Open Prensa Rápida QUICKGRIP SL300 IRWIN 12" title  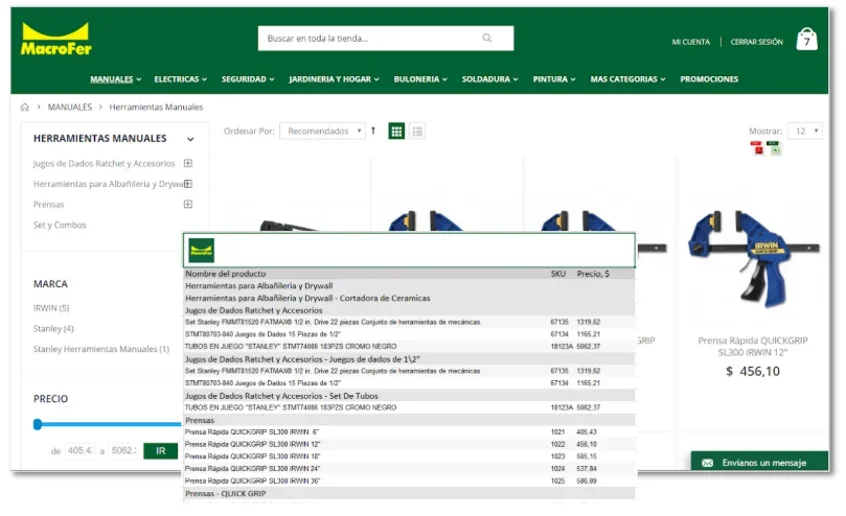click(x=753, y=346)
